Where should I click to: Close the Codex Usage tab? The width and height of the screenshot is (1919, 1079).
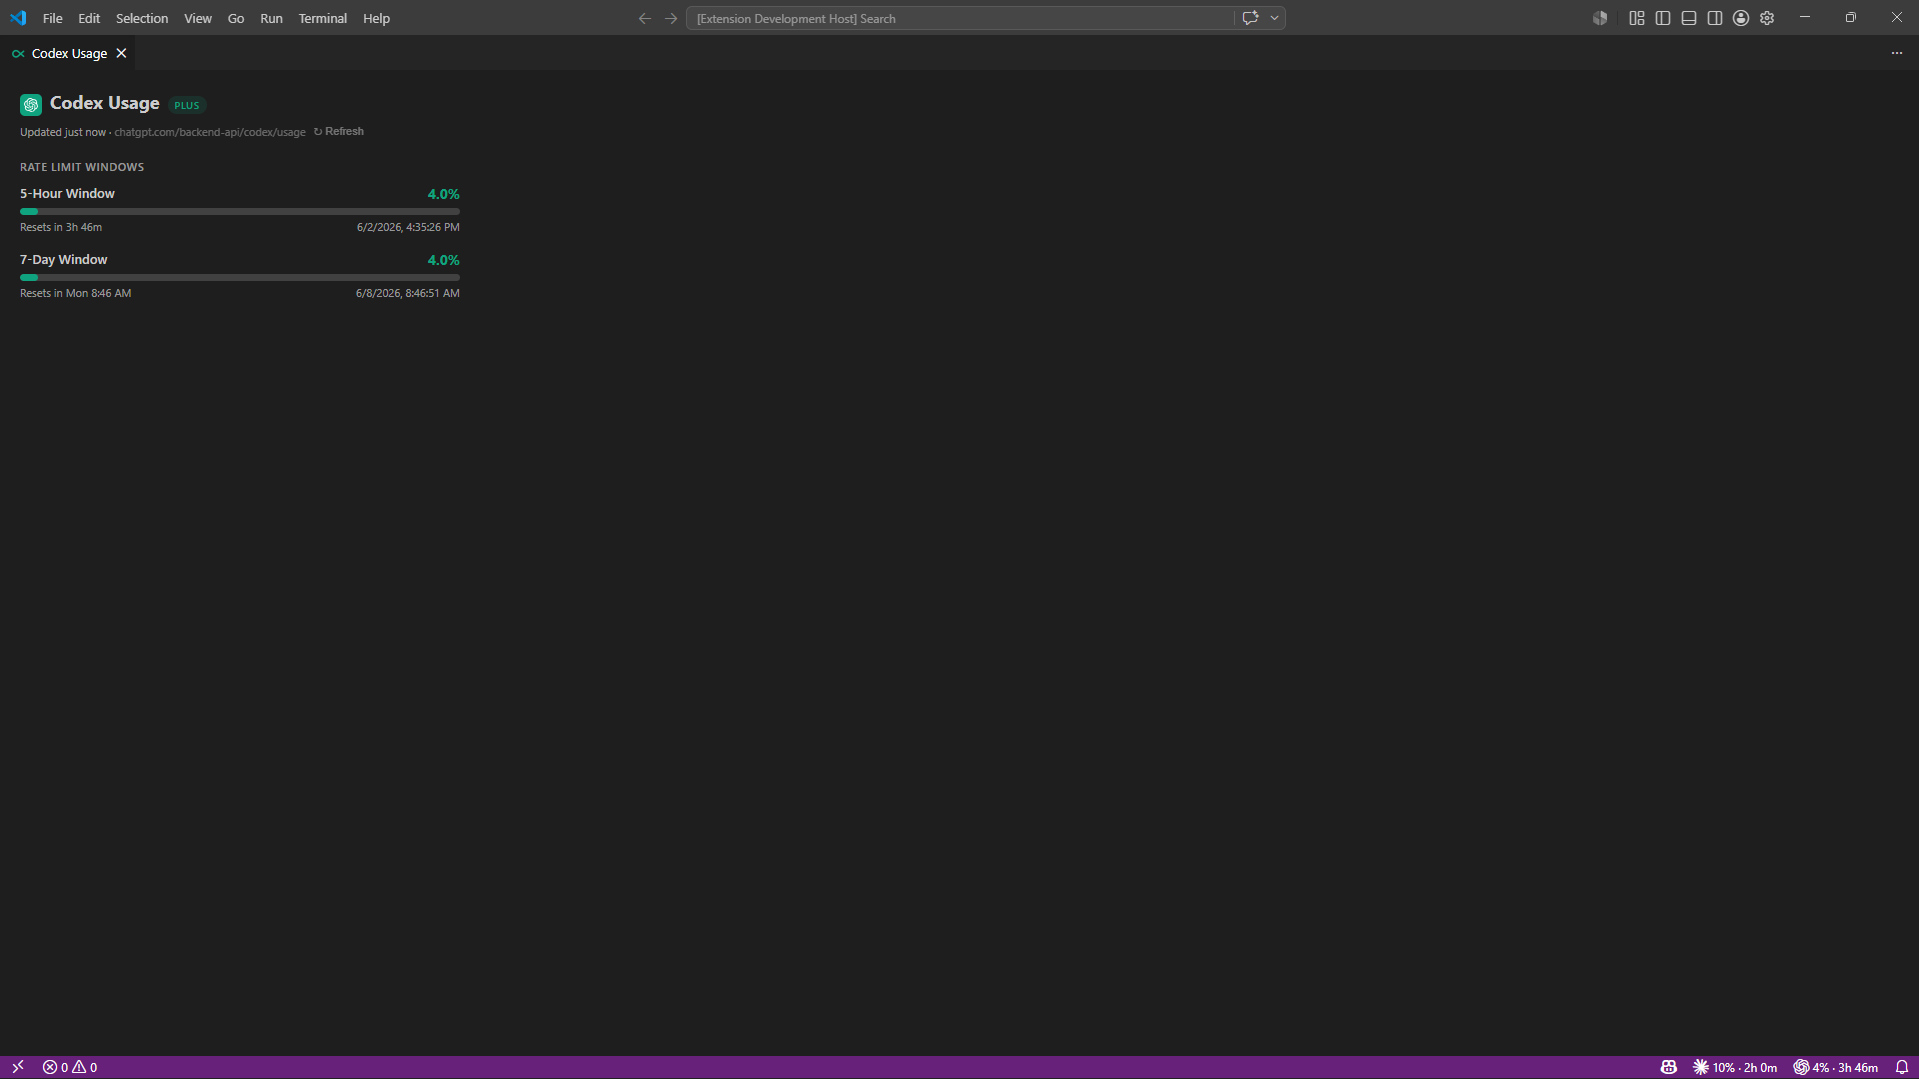point(121,53)
